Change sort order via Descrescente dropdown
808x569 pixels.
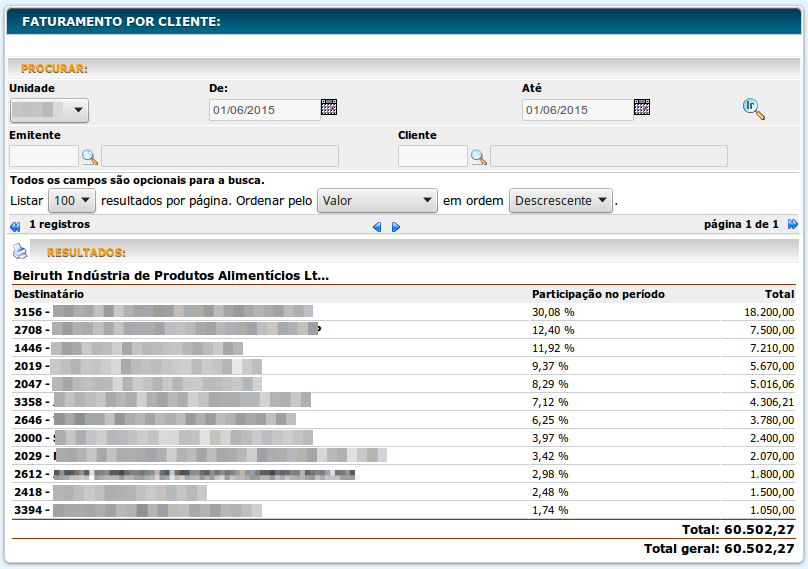tap(561, 201)
